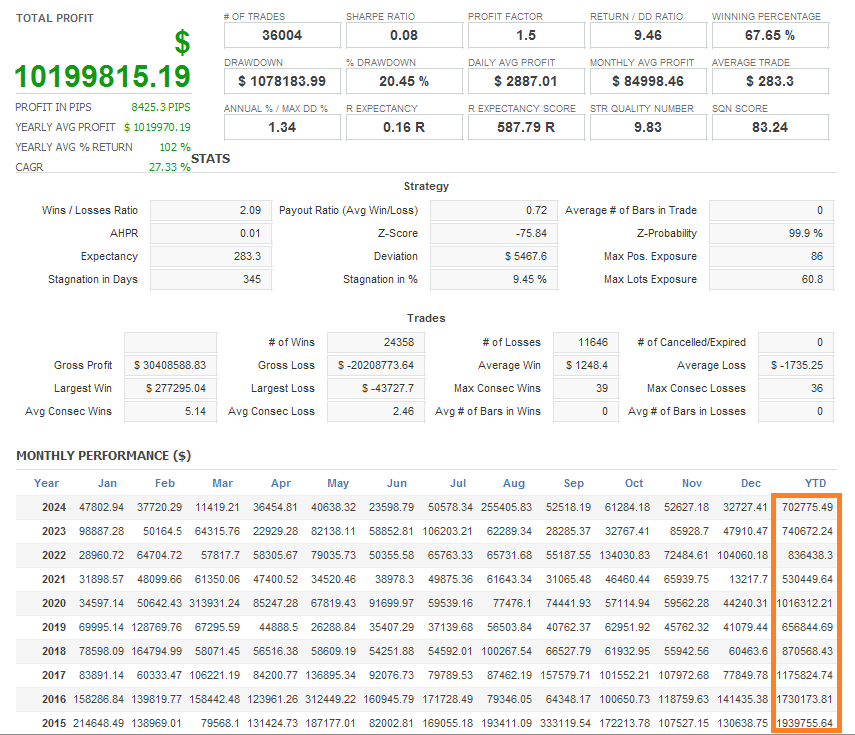Select Average Loss field $ -1735.25
Viewport: 855px width, 735px height.
[796, 365]
